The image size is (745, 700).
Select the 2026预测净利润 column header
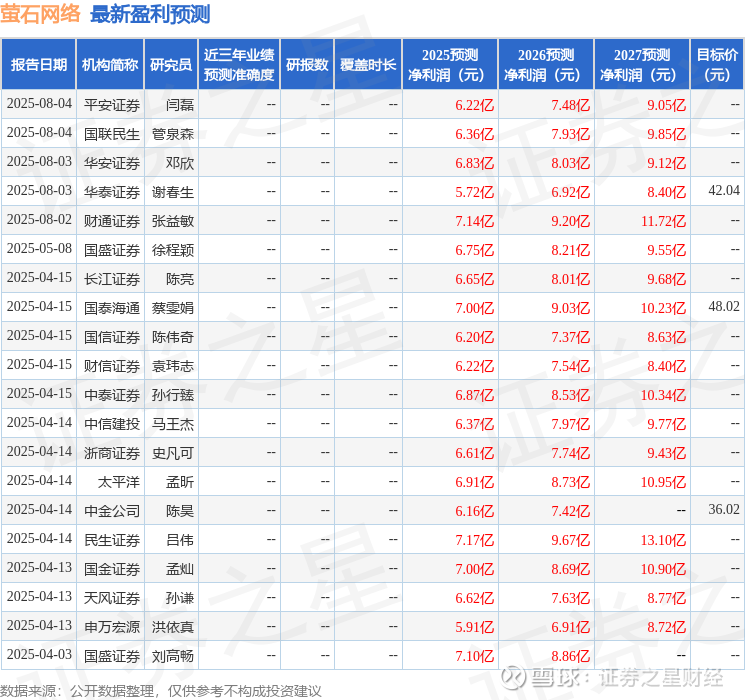pos(546,65)
